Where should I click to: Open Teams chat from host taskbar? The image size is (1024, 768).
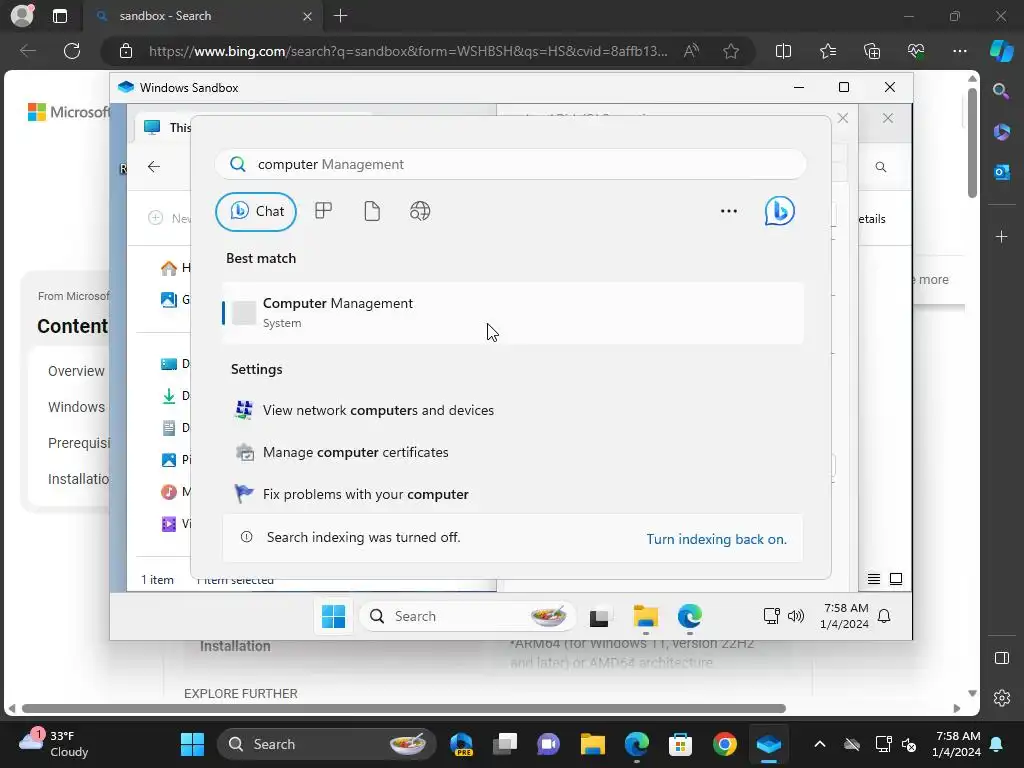pos(549,744)
